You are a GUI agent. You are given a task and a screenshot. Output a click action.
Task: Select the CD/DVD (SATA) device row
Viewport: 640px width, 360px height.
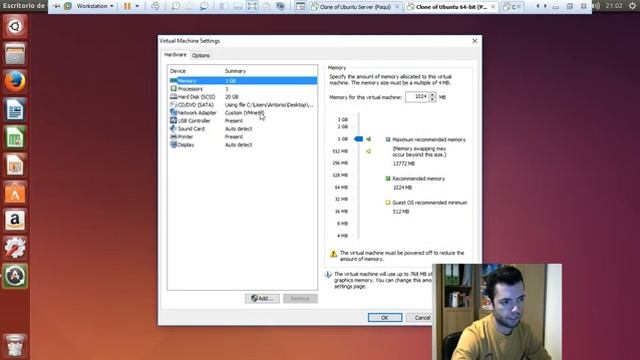pos(243,105)
